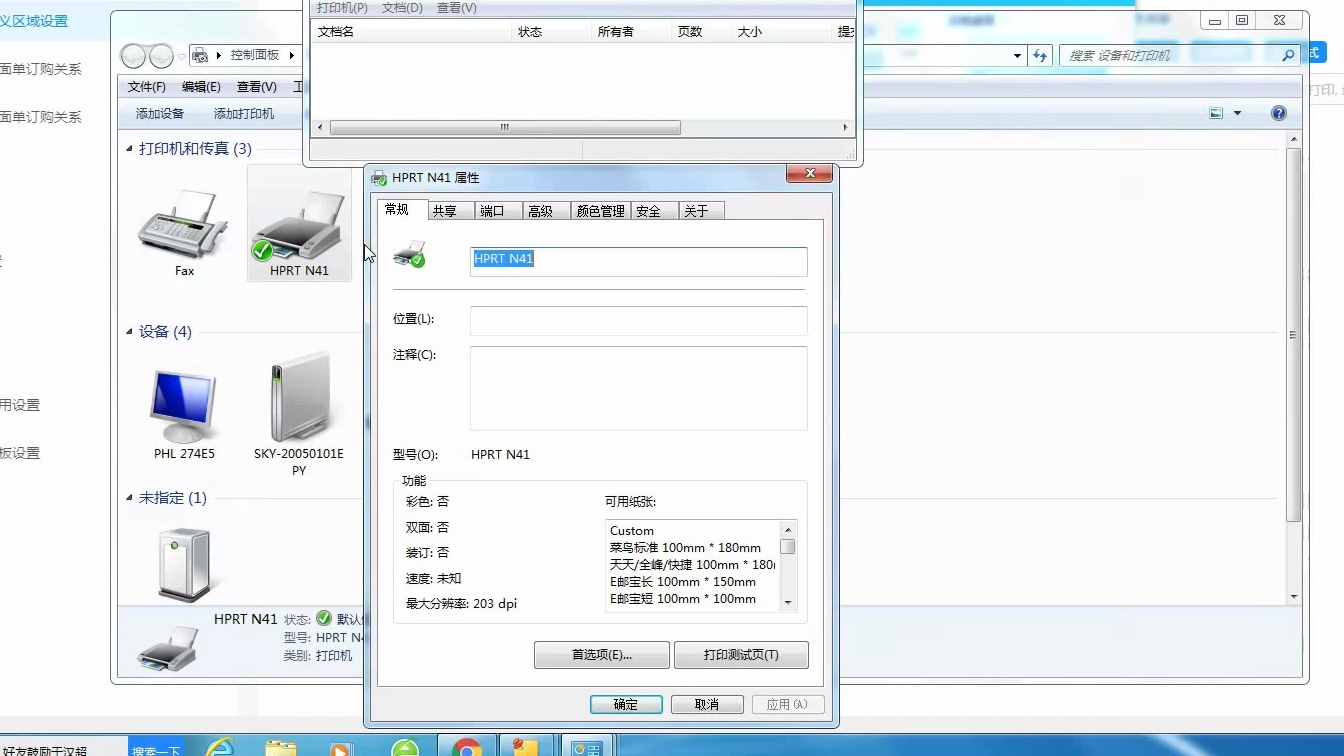
Task: Collapse the 设备 (4) group
Action: (x=129, y=332)
